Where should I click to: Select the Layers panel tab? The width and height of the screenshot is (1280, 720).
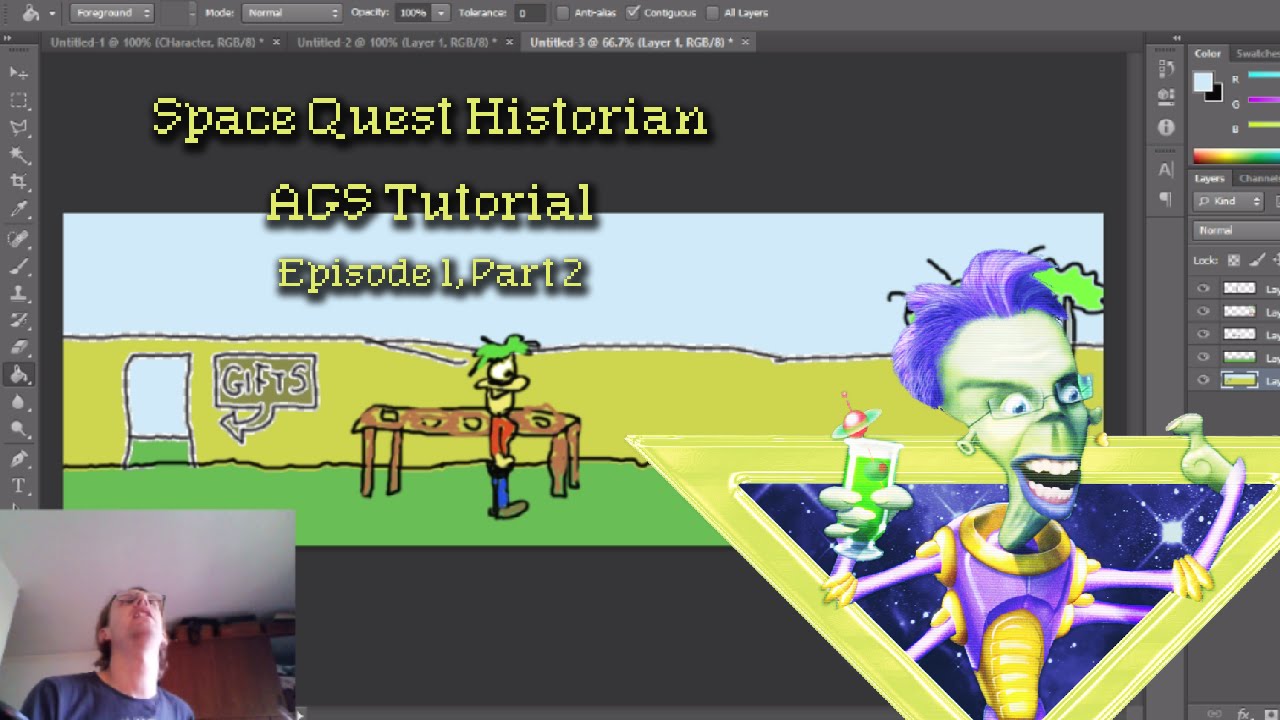pos(1209,178)
